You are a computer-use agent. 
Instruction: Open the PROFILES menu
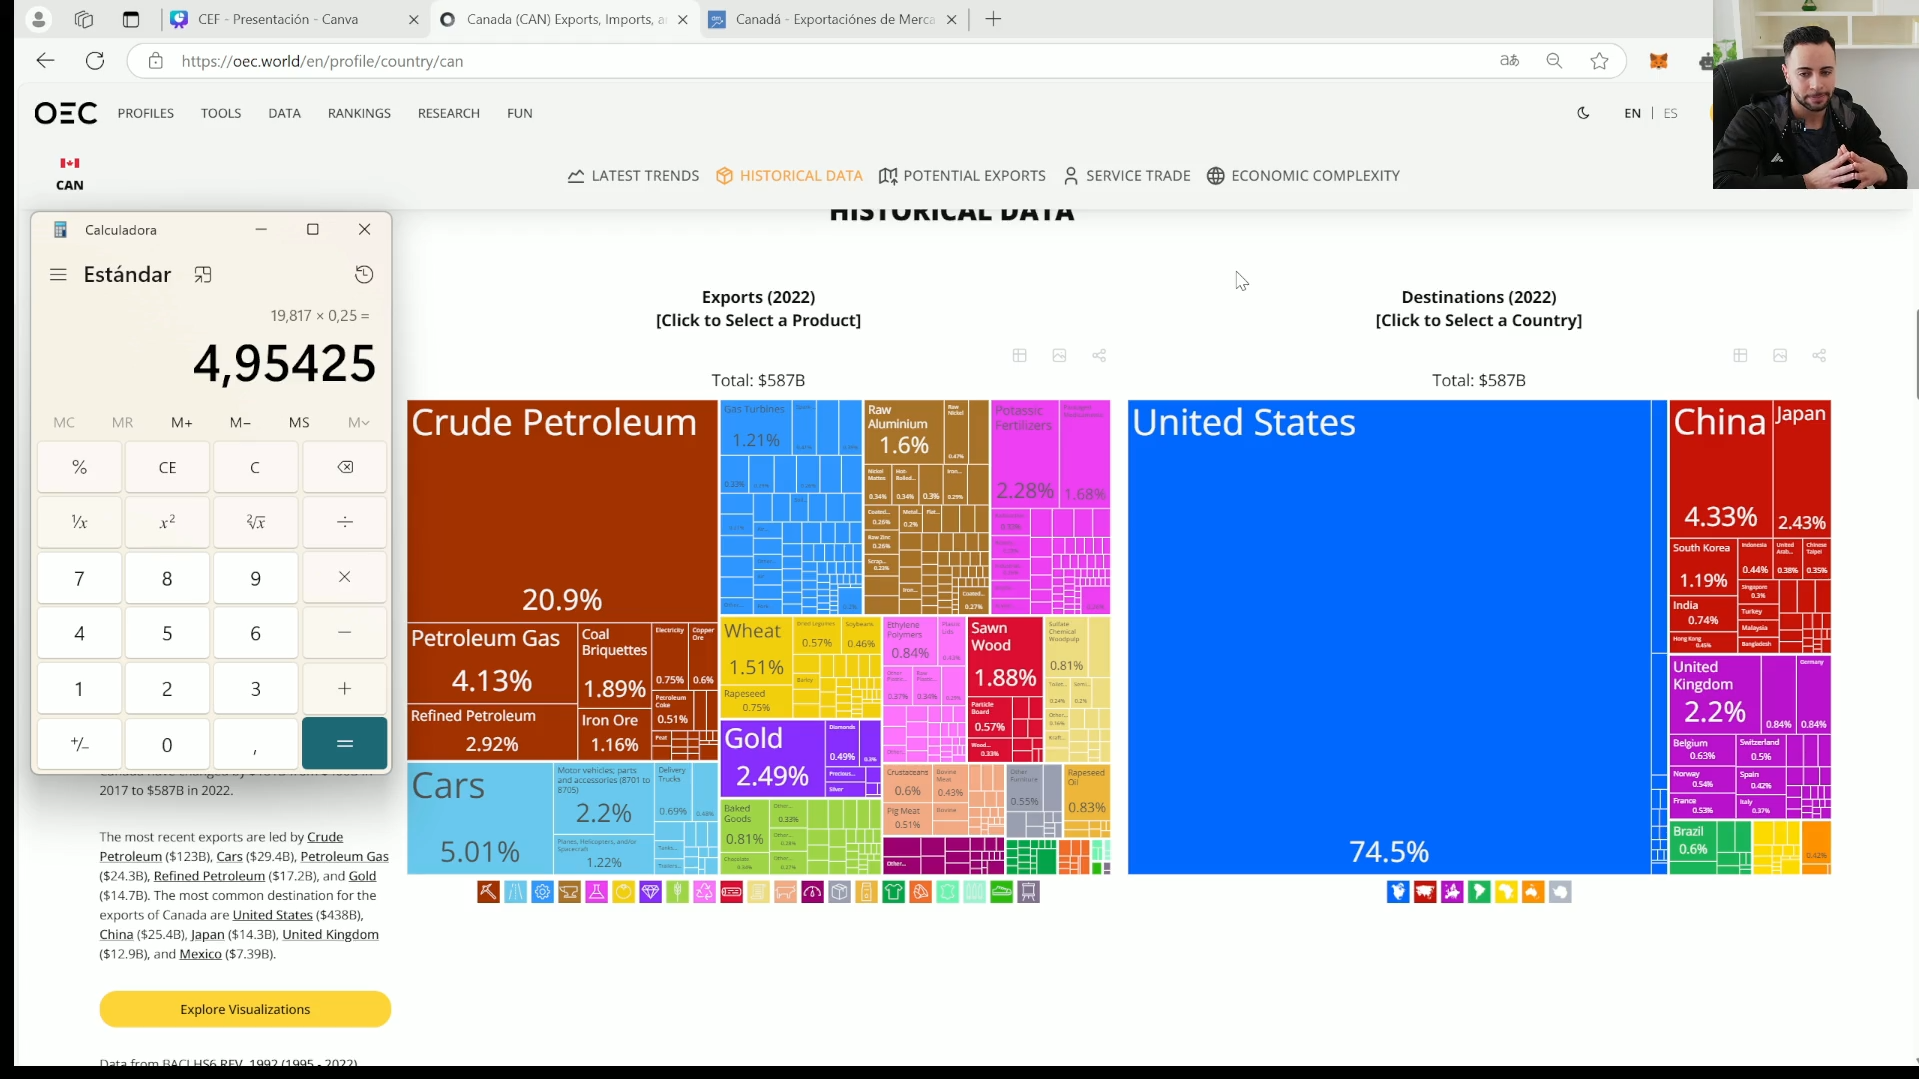146,113
